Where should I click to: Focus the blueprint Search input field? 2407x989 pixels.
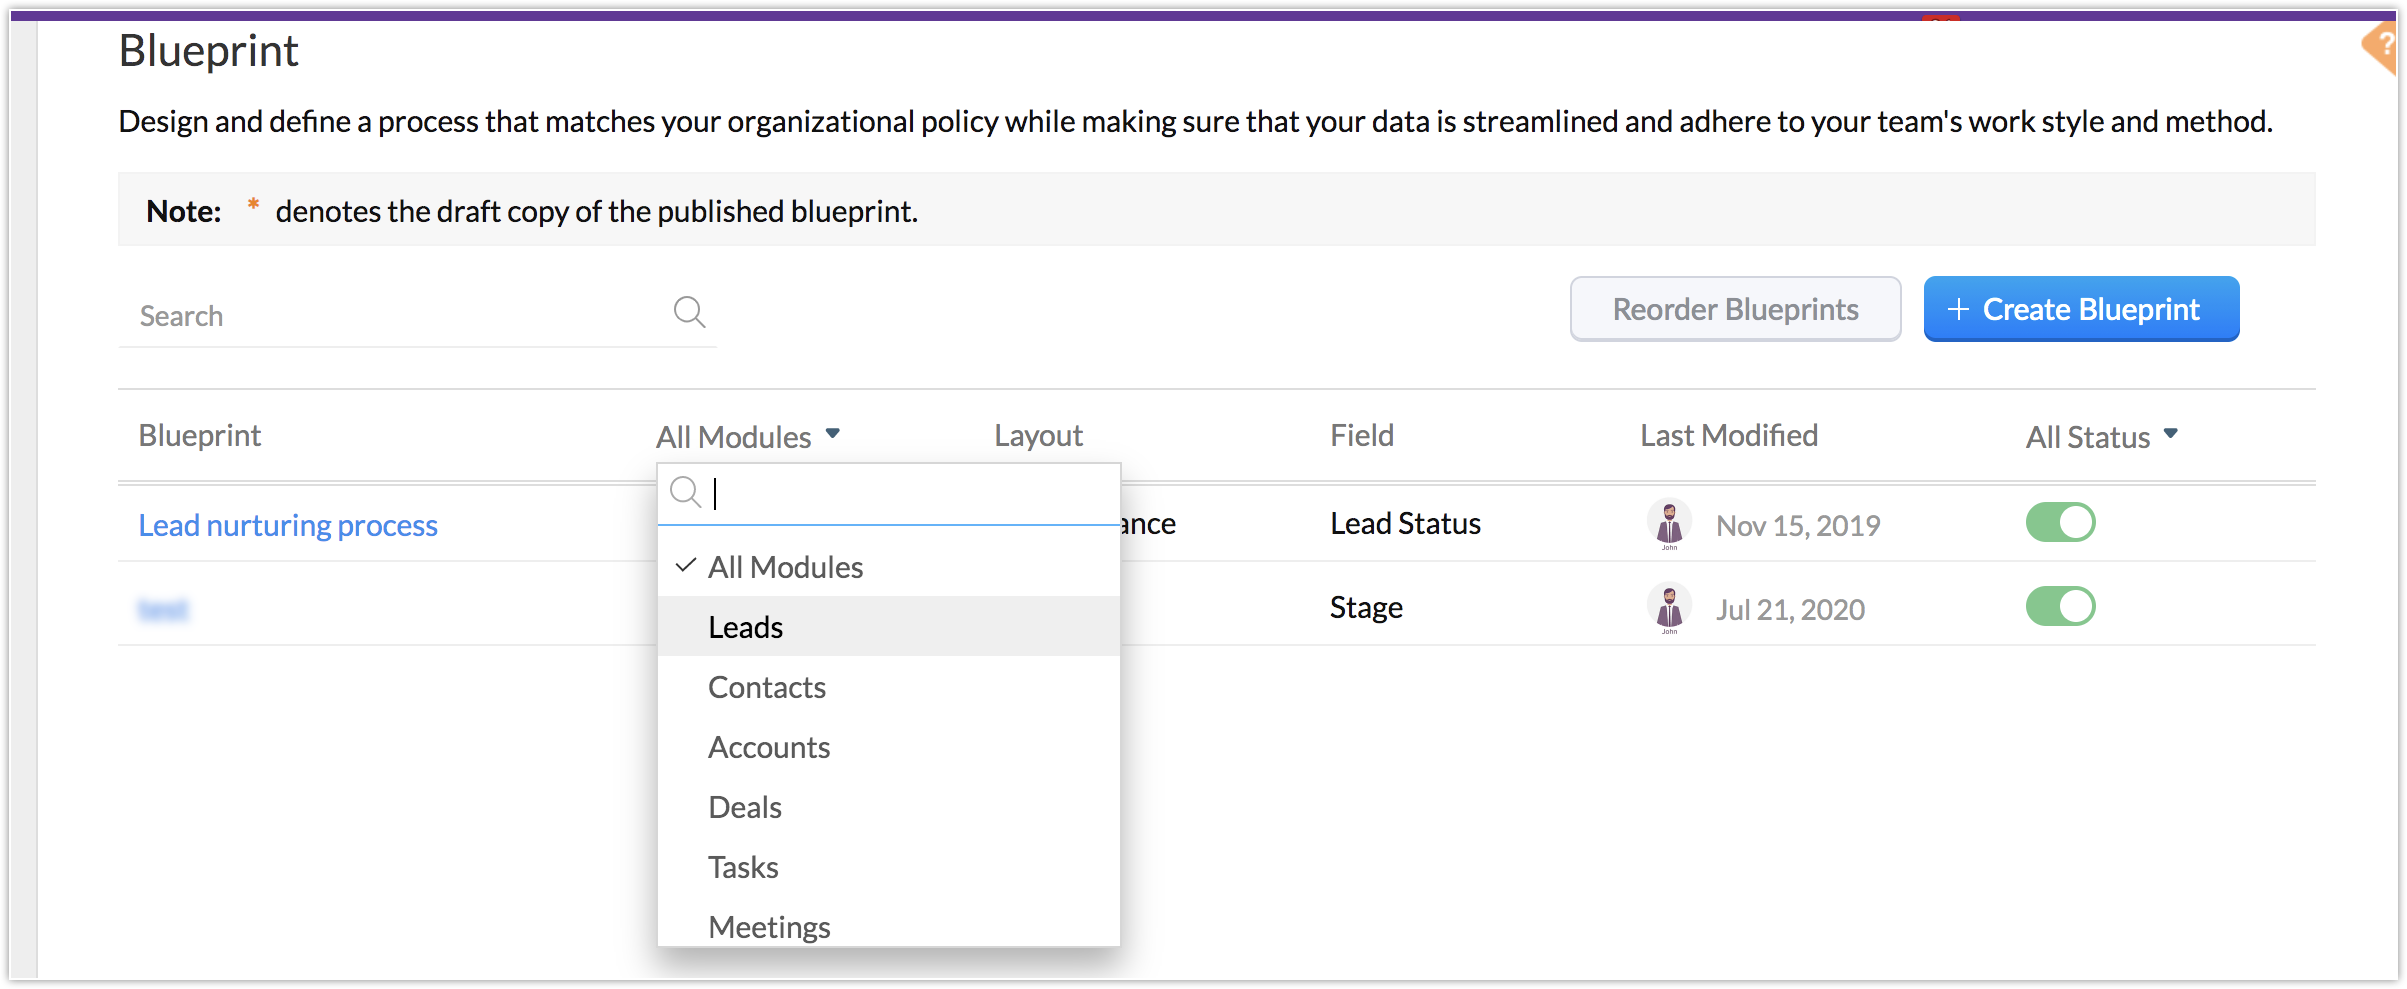tap(400, 316)
